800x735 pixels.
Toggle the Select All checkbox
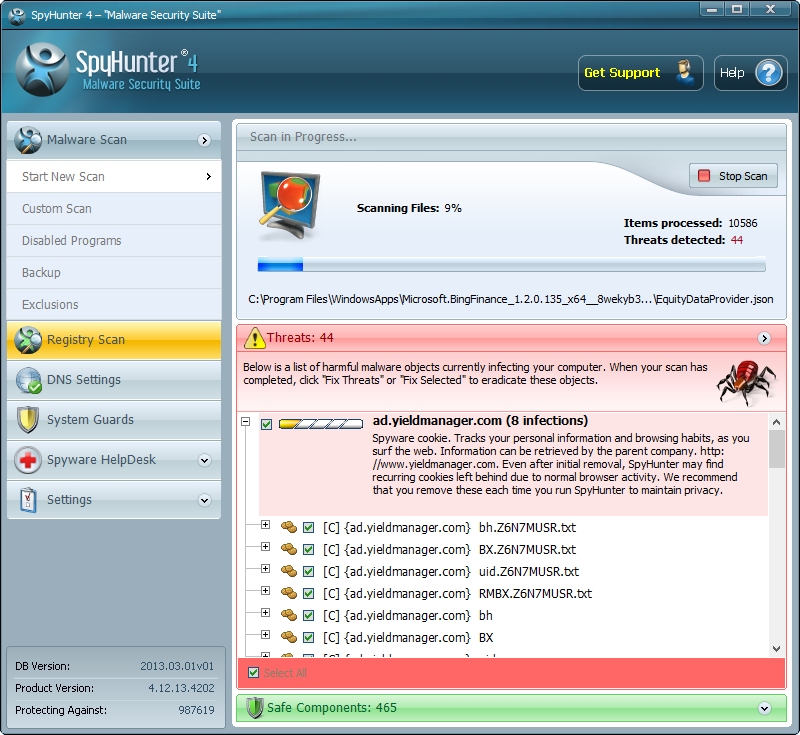click(254, 673)
